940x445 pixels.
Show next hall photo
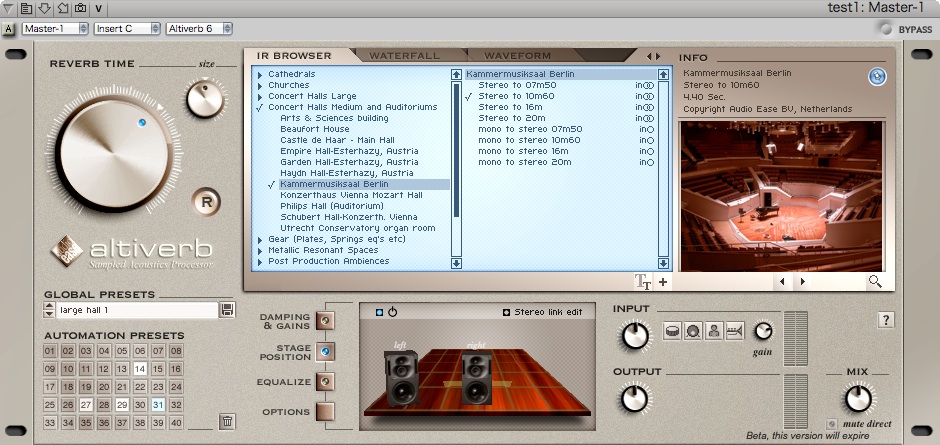(x=803, y=281)
